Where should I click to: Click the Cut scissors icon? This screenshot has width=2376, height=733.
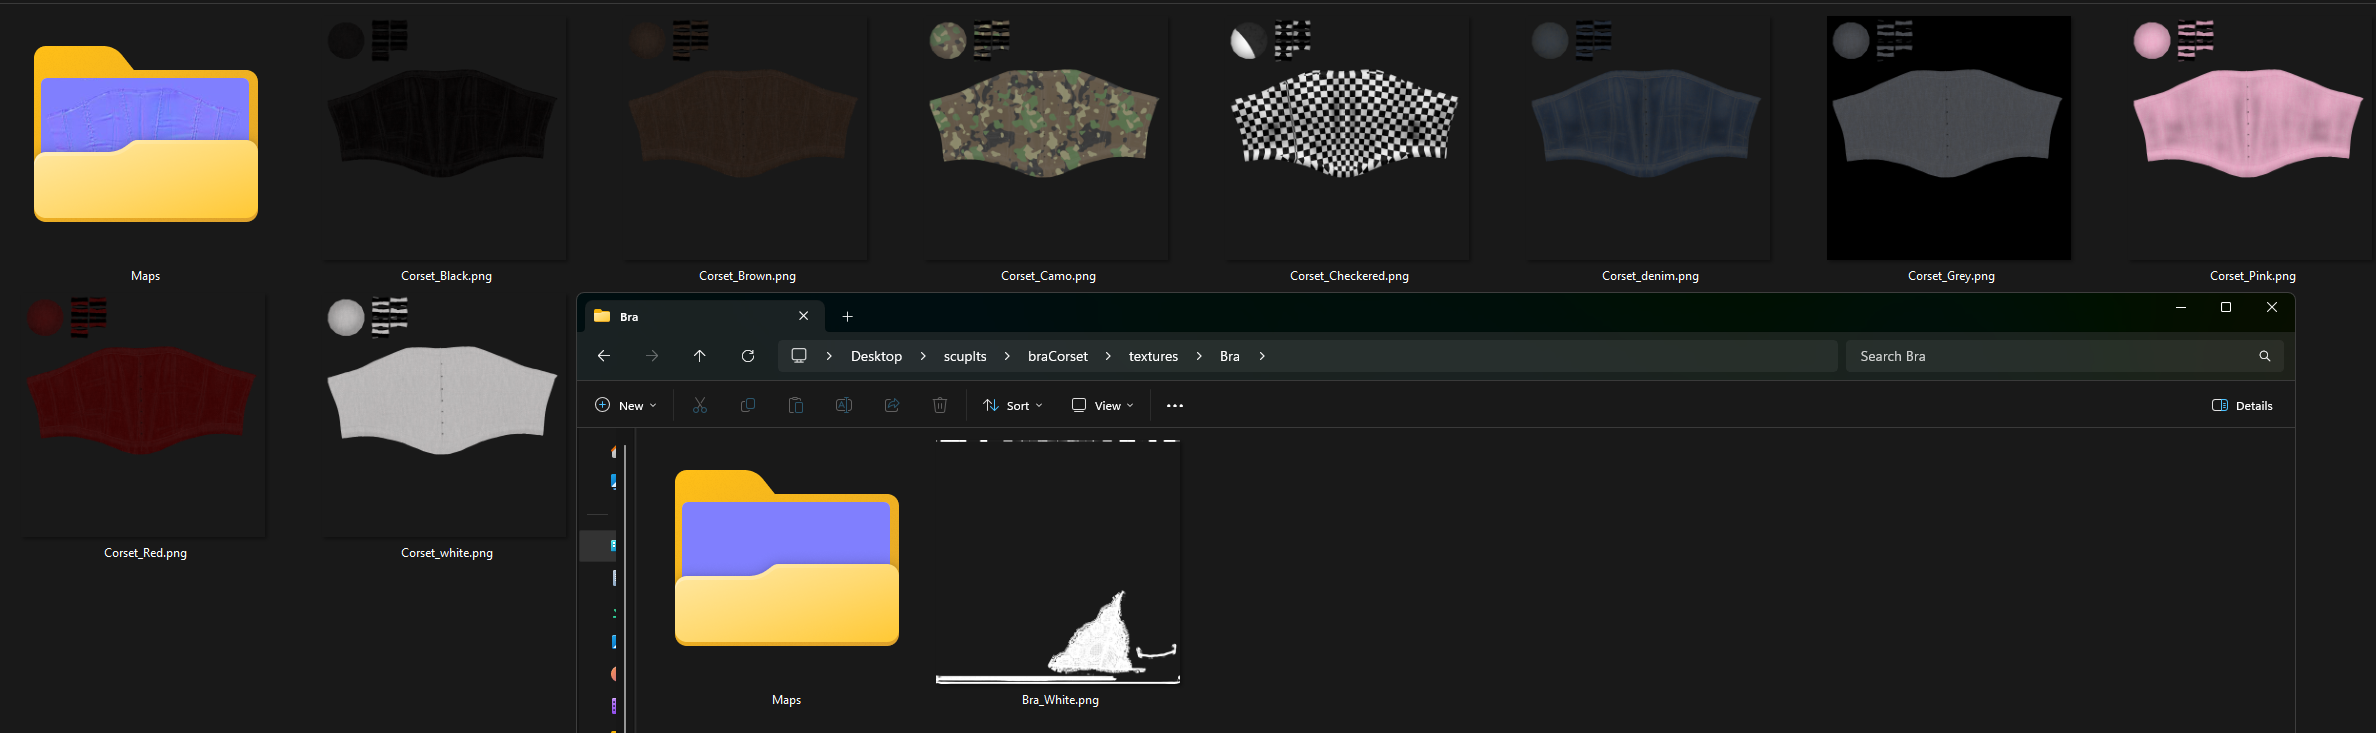(x=699, y=405)
